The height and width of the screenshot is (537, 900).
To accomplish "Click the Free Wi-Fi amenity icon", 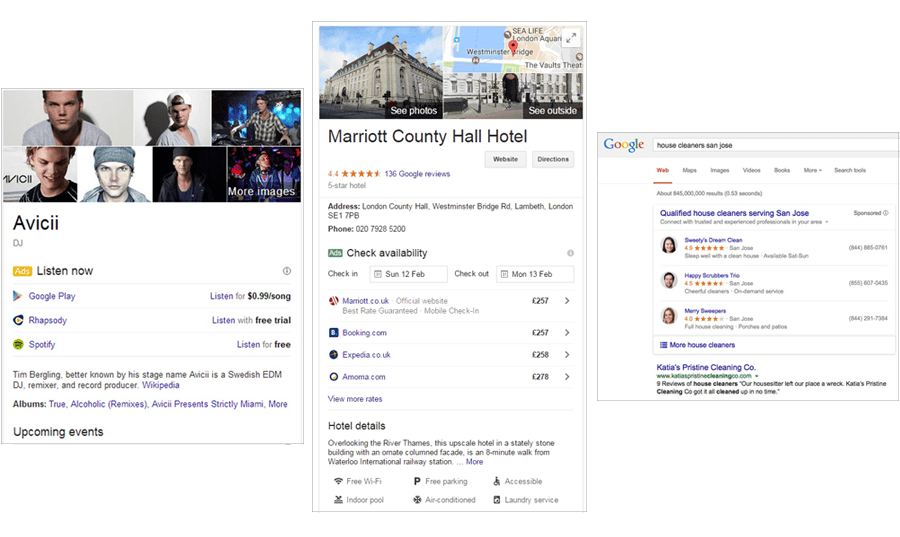I will click(339, 481).
